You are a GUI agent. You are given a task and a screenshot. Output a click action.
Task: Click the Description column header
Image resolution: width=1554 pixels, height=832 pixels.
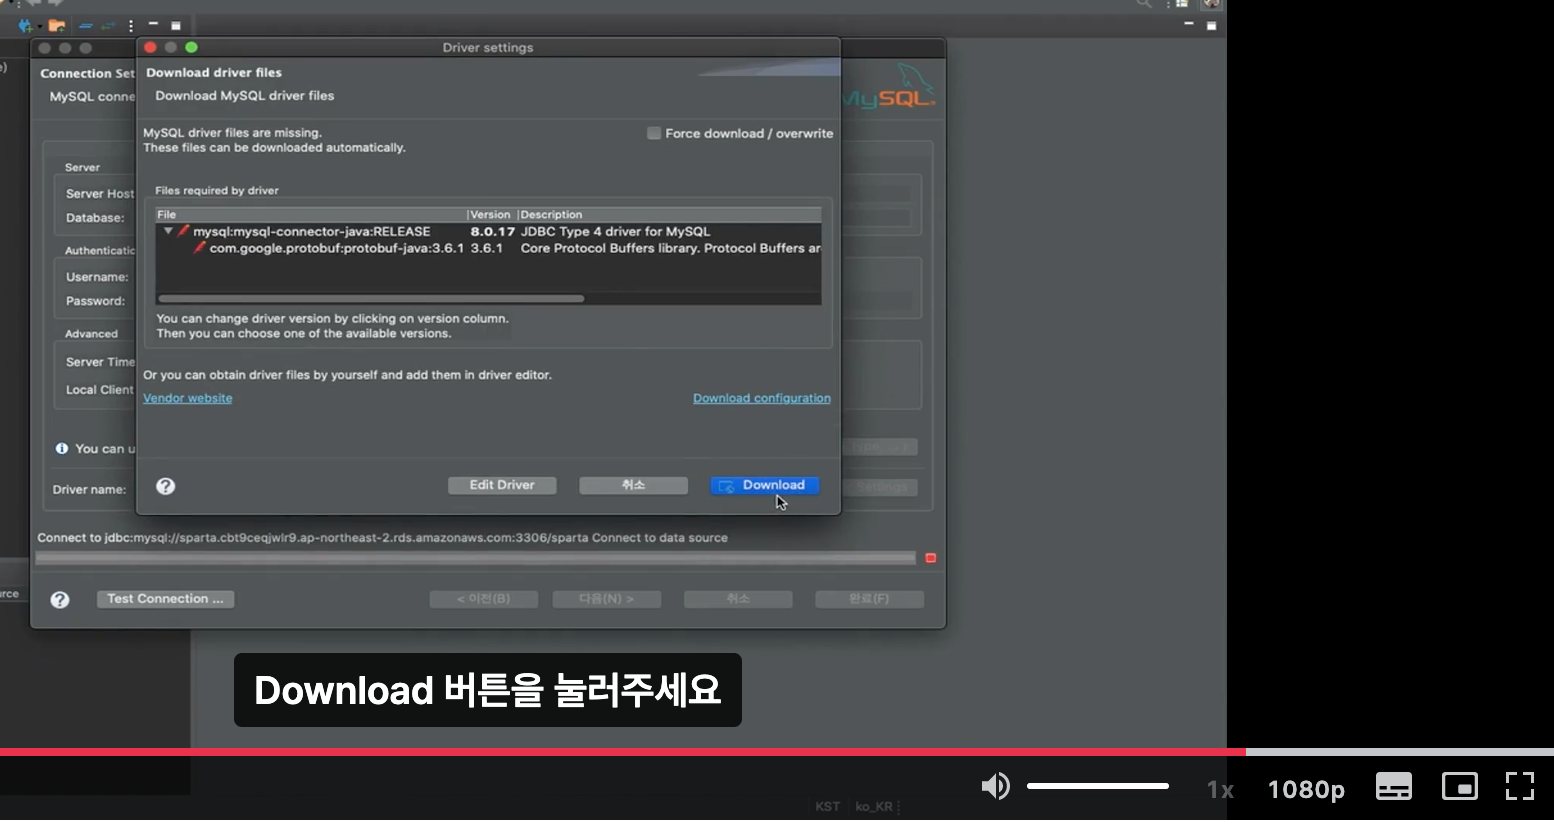coord(669,214)
